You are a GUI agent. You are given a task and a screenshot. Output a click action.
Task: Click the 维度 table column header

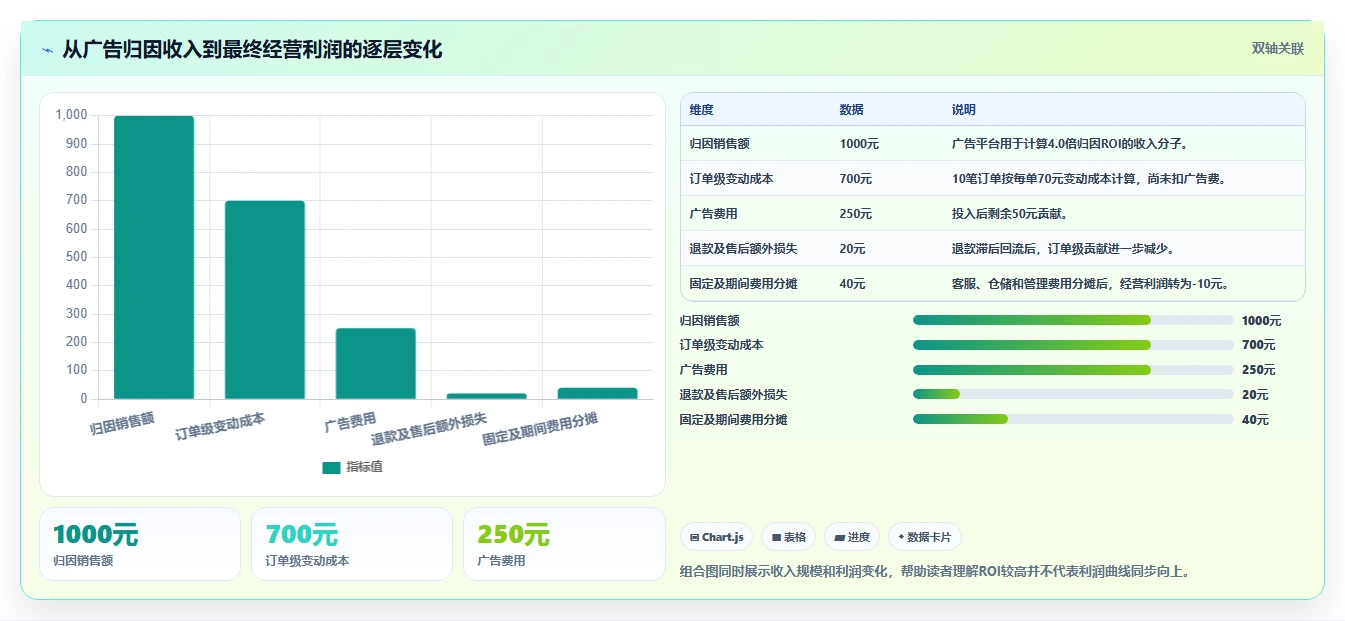tap(702, 110)
